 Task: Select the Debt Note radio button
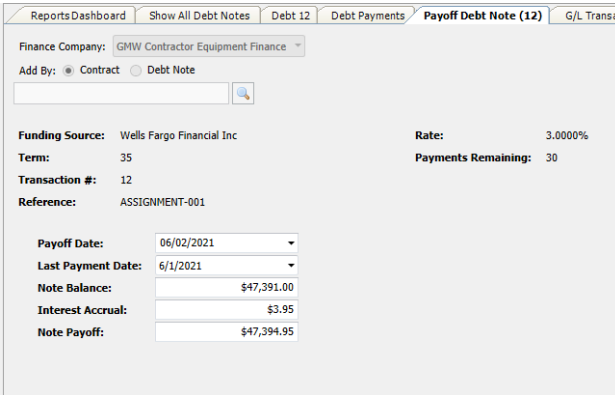[x=136, y=71]
